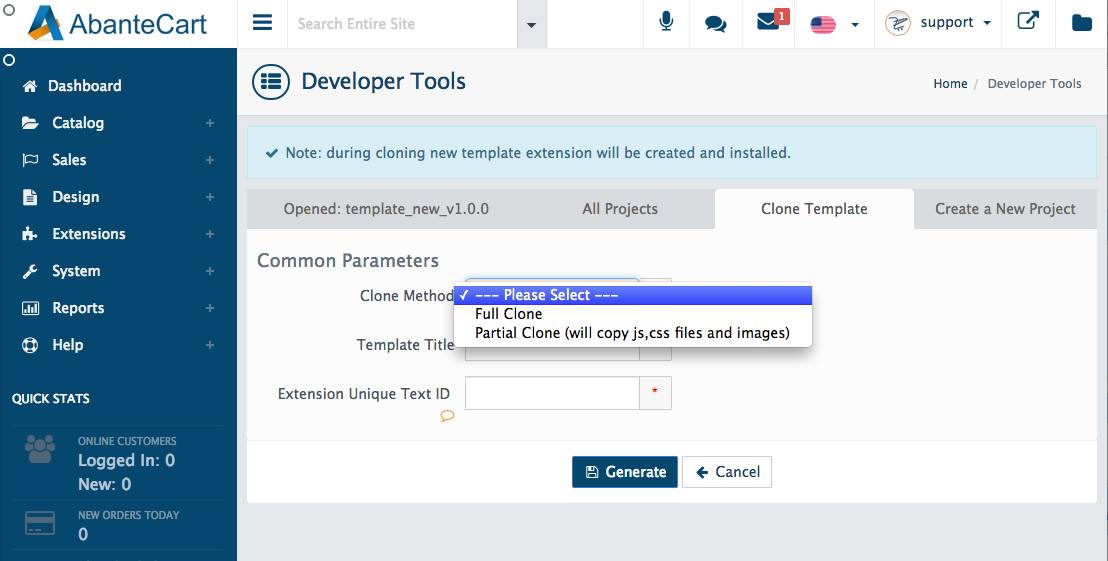Click the Extensions puzzle icon
Image resolution: width=1108 pixels, height=561 pixels.
[30, 234]
